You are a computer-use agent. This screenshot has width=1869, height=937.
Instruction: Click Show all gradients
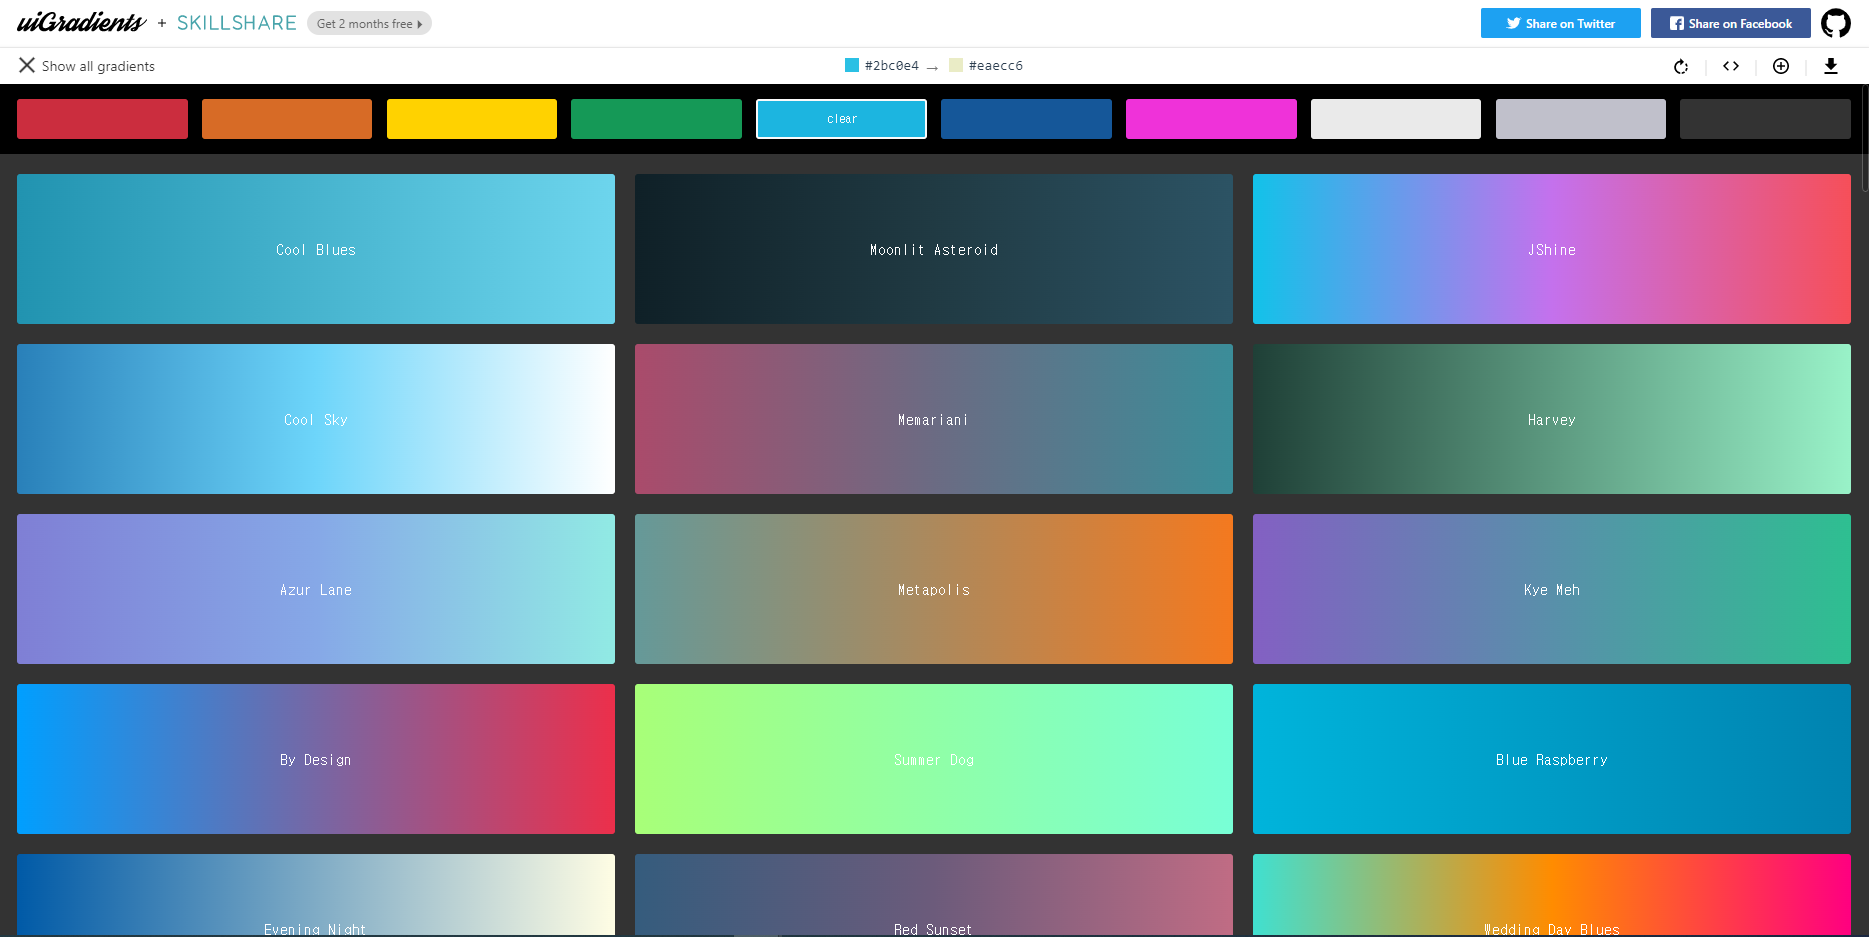tap(98, 66)
